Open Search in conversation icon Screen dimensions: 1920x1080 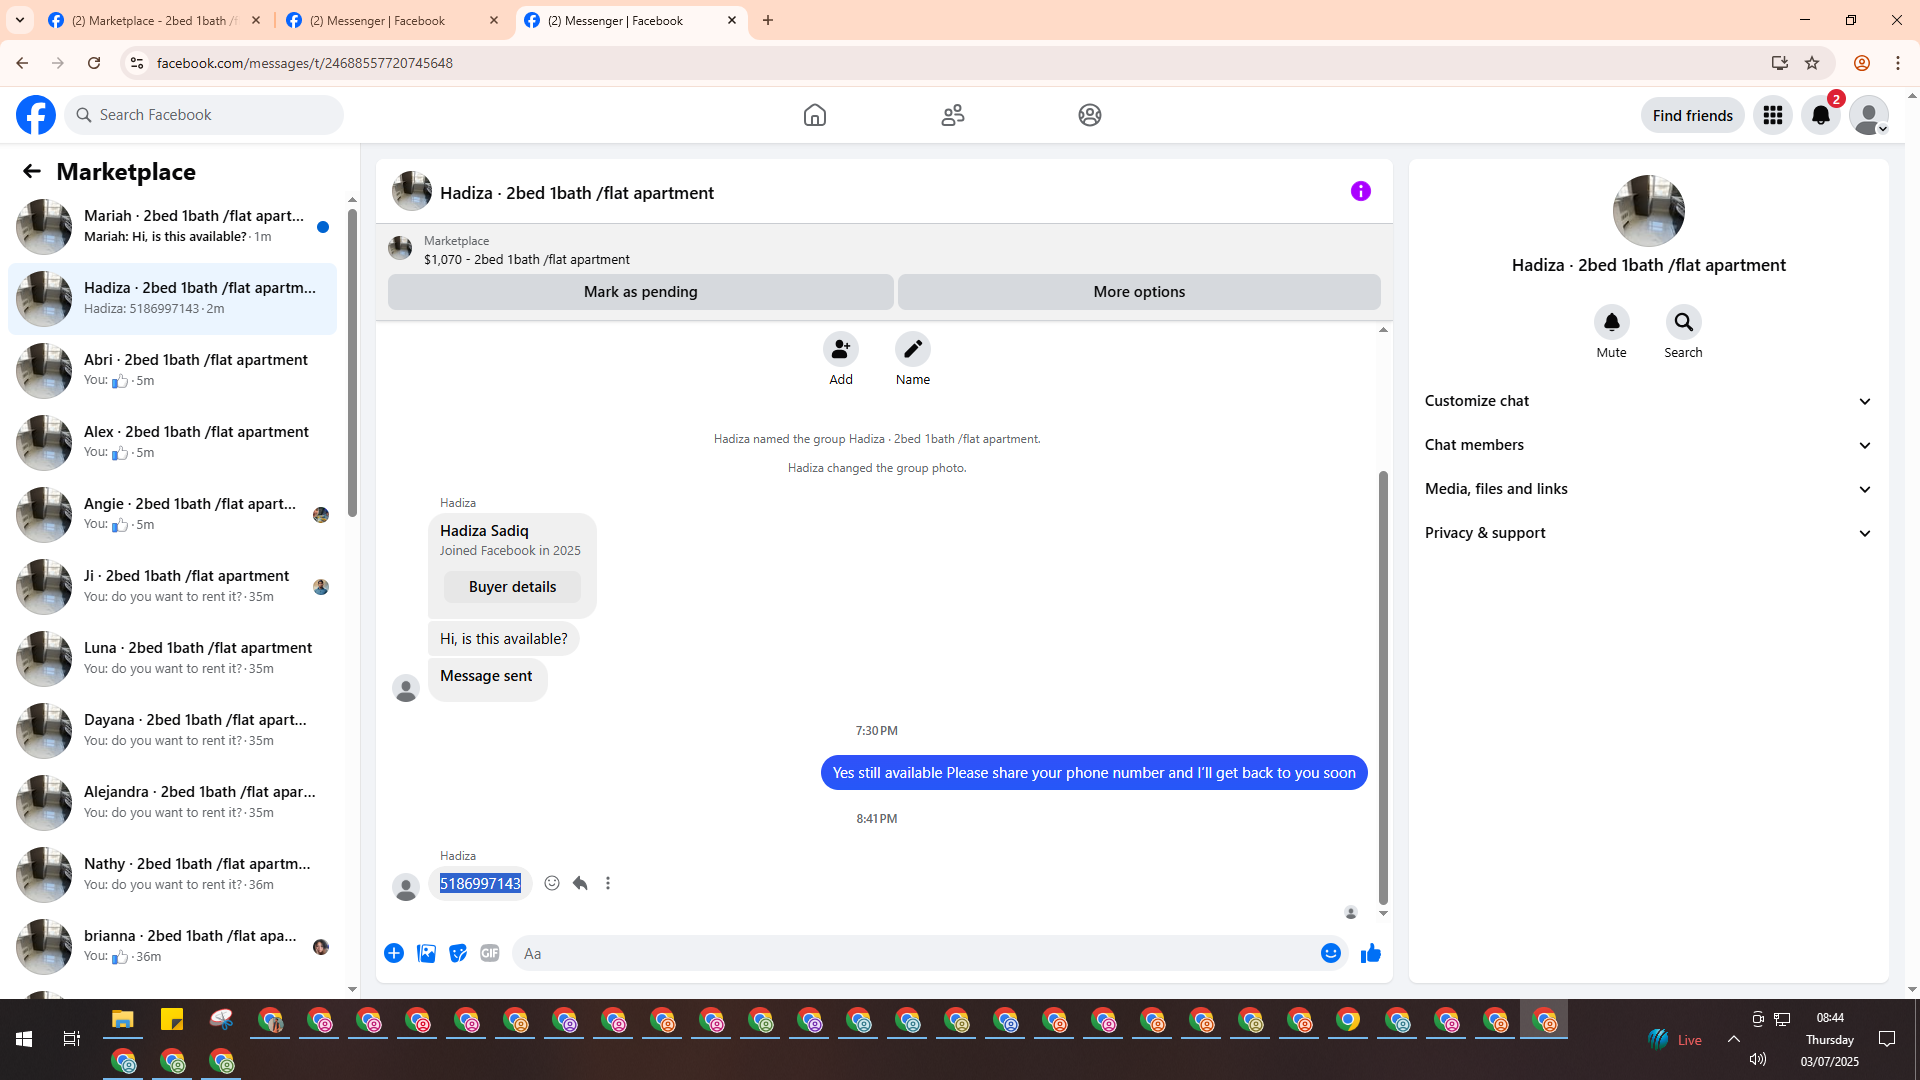tap(1683, 323)
